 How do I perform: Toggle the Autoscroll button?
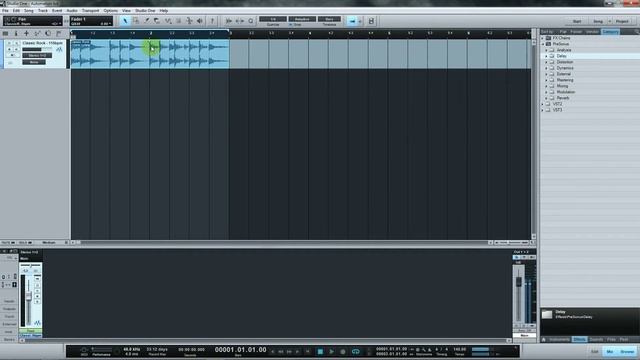coord(352,21)
